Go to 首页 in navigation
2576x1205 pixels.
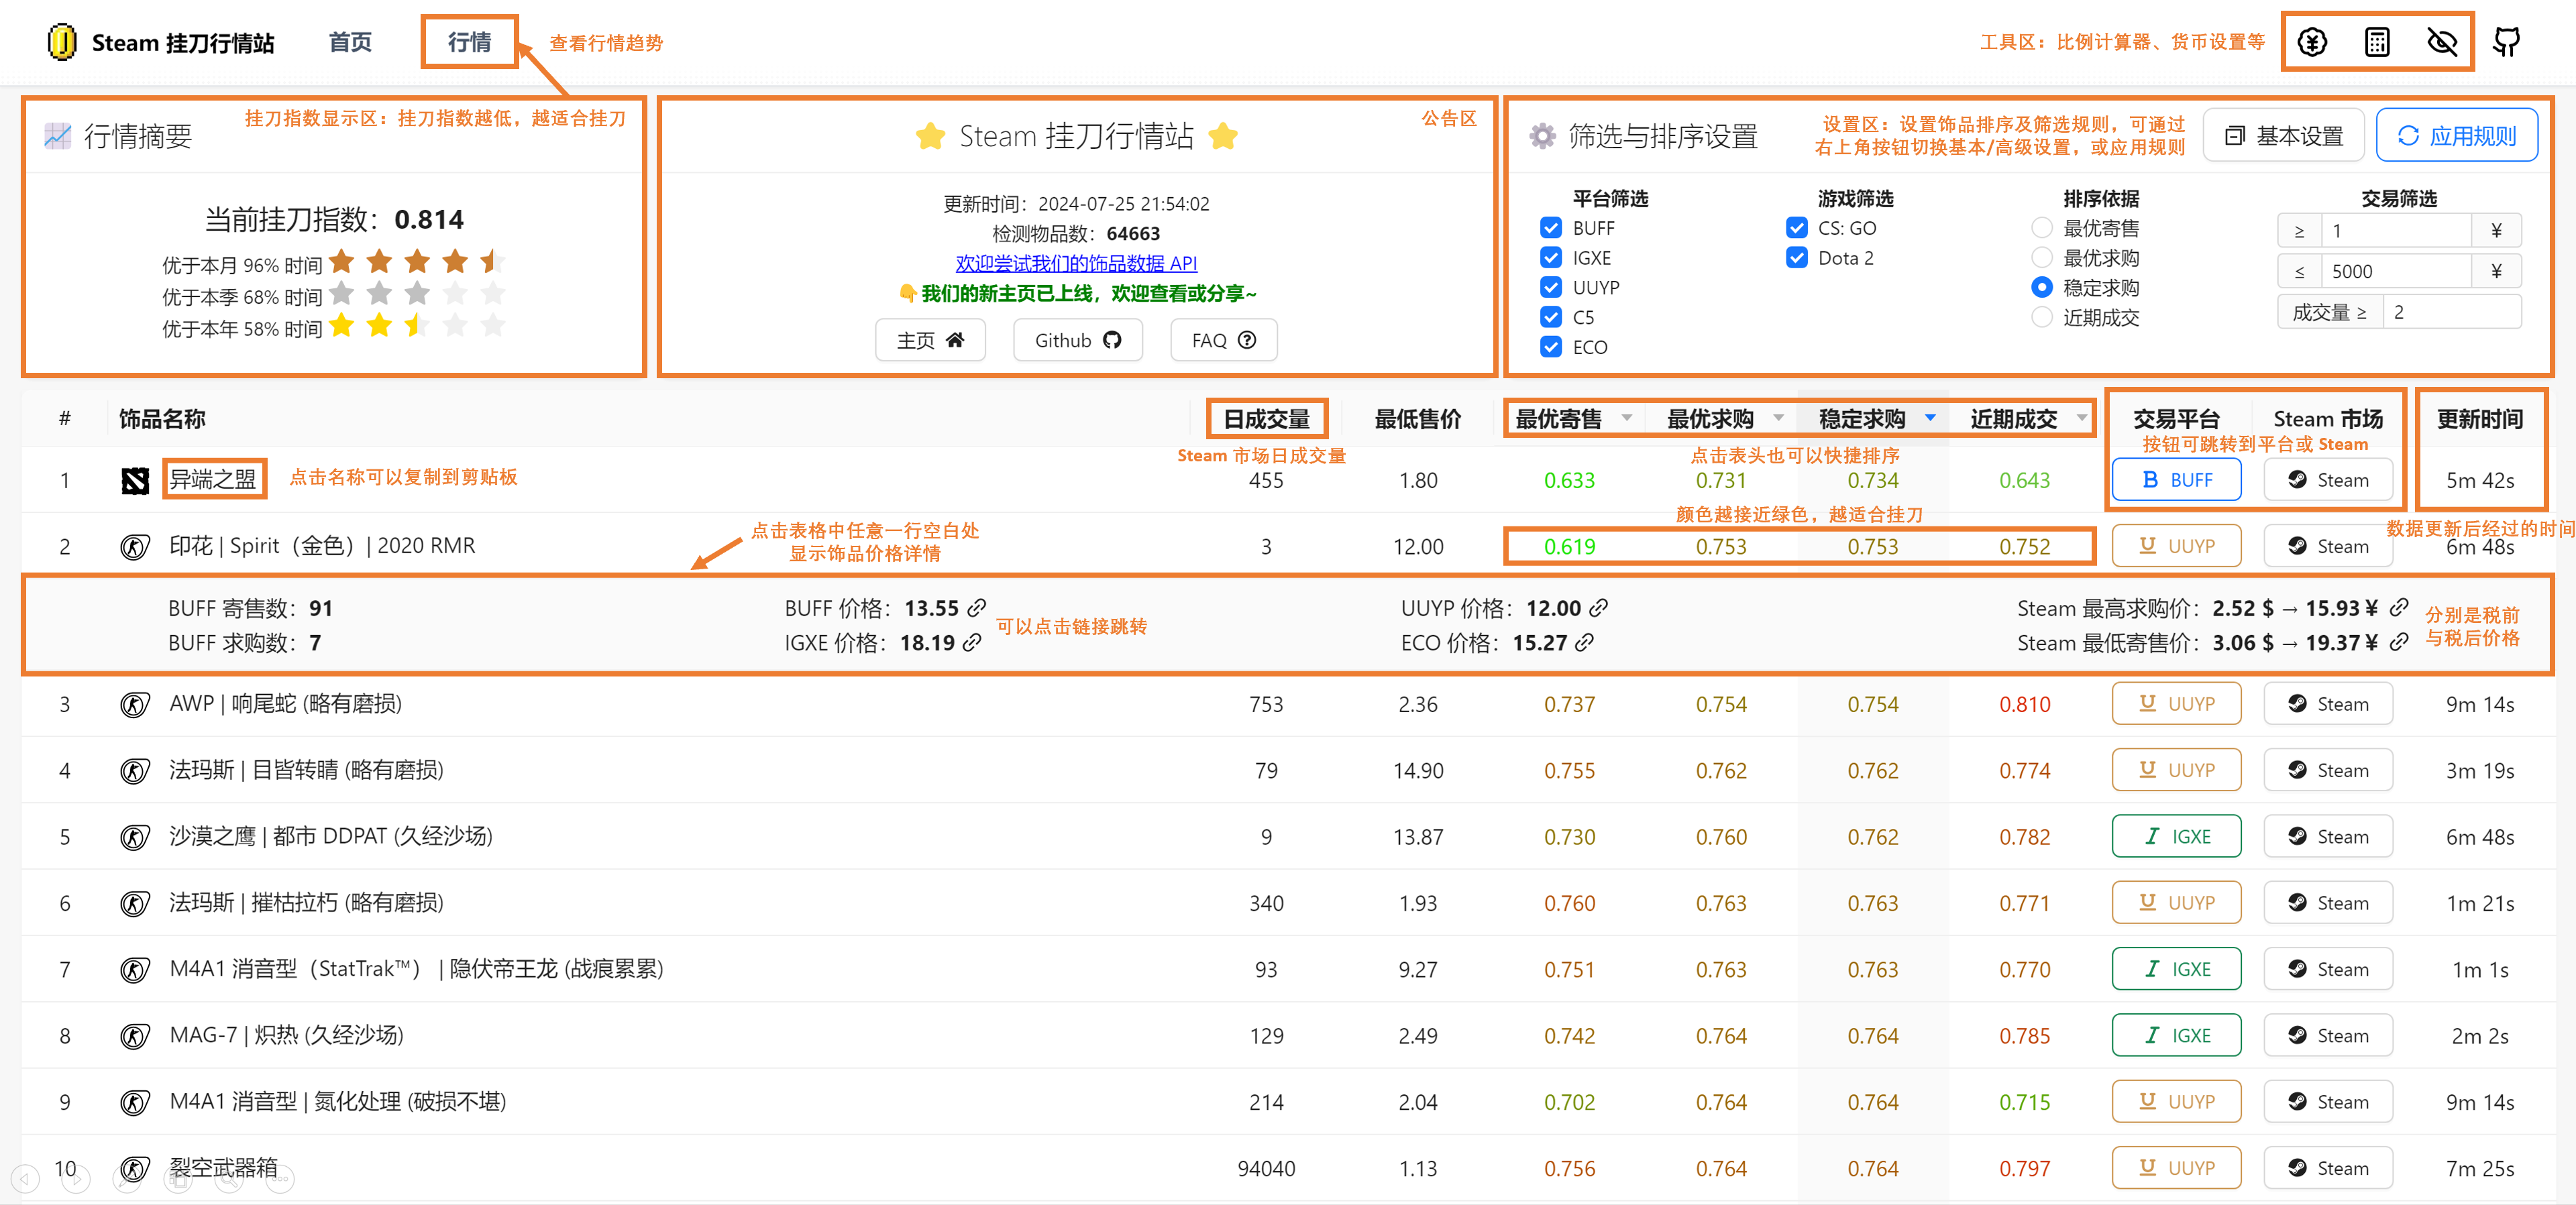[350, 42]
